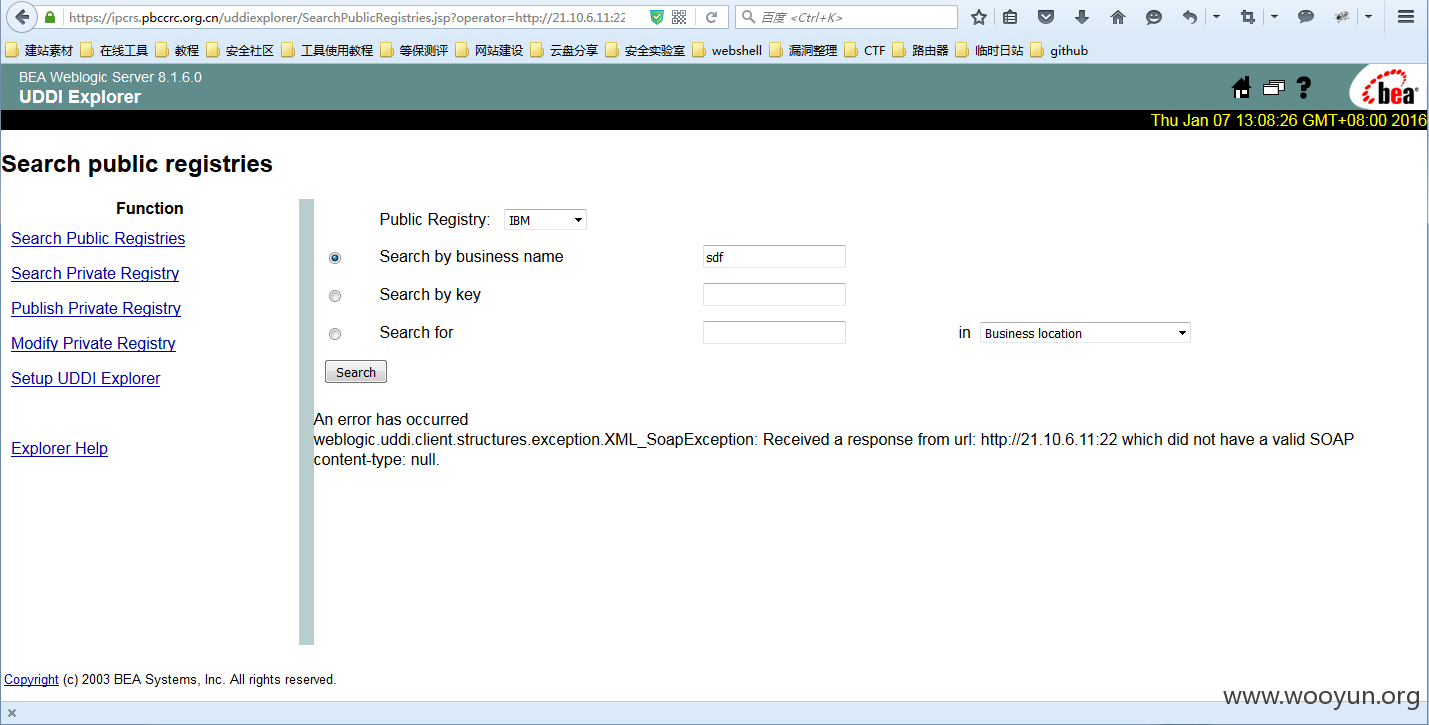Screen dimensions: 1429x725
Task: Open 路由器 bookmark folder
Action: point(920,50)
